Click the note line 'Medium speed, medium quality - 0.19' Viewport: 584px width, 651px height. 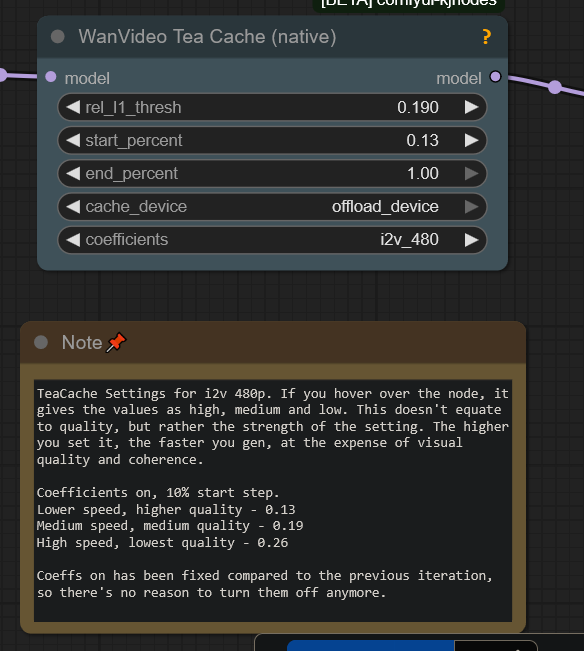point(170,526)
